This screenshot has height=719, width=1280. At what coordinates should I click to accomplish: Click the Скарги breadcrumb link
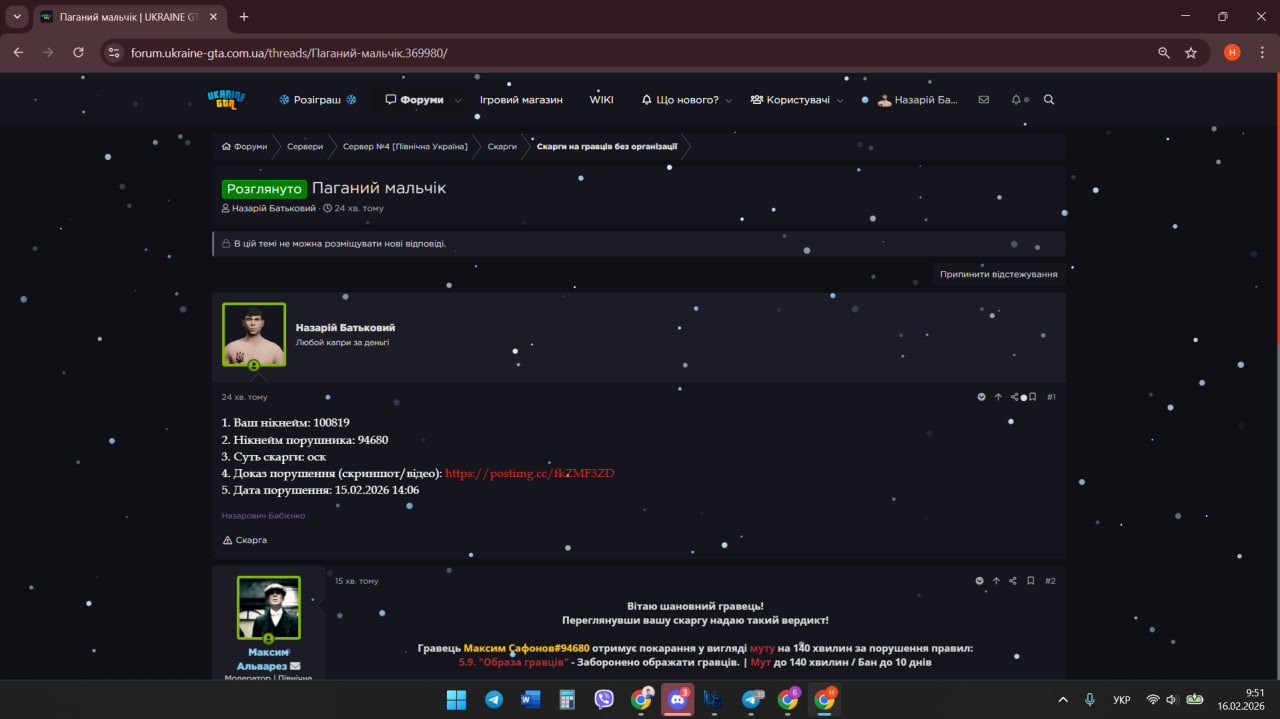click(x=502, y=146)
